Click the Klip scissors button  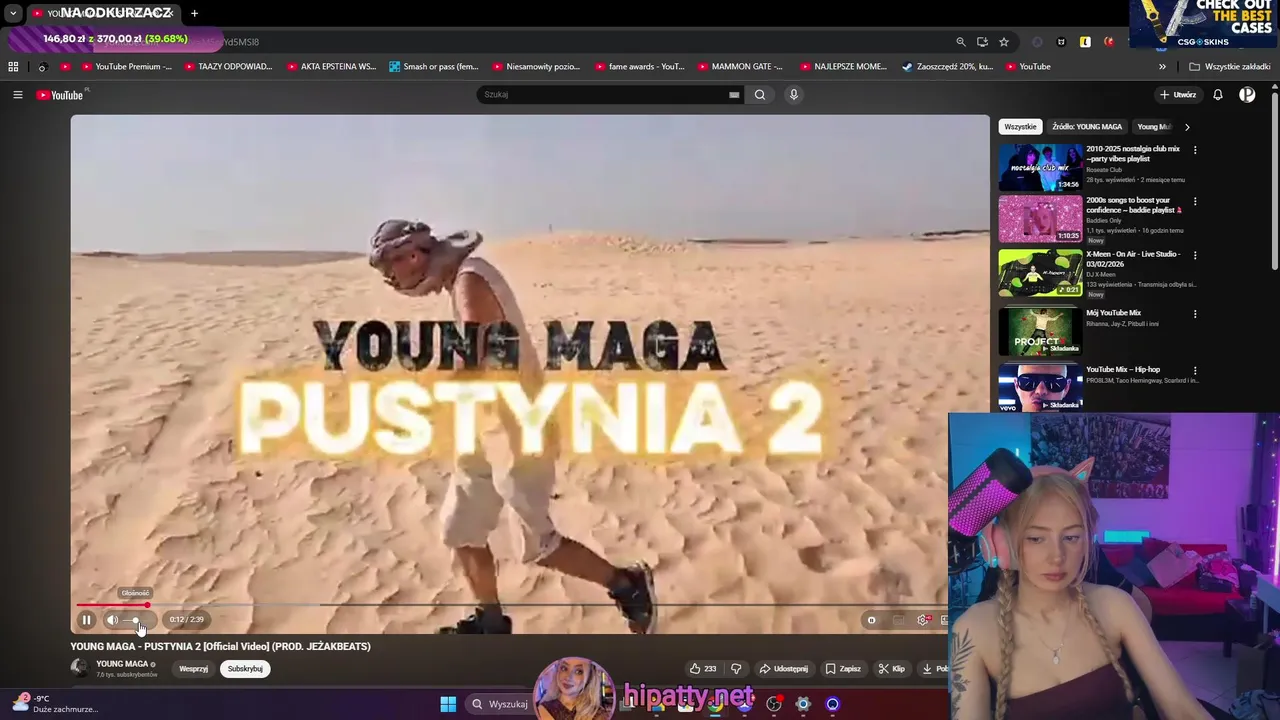click(x=892, y=669)
